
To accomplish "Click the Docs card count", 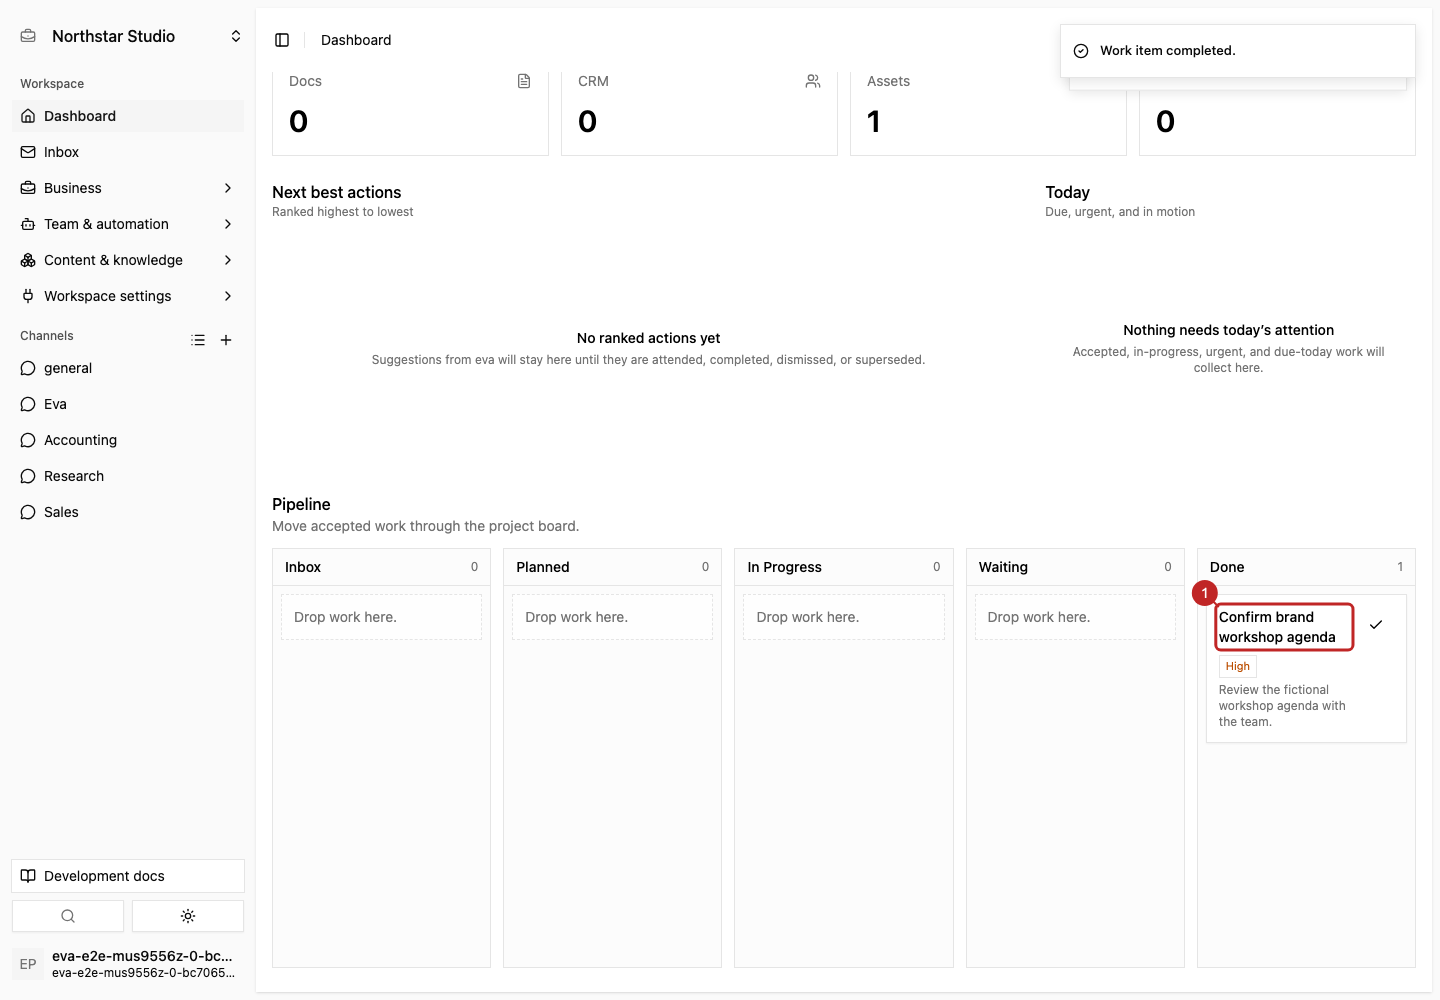I will coord(299,121).
